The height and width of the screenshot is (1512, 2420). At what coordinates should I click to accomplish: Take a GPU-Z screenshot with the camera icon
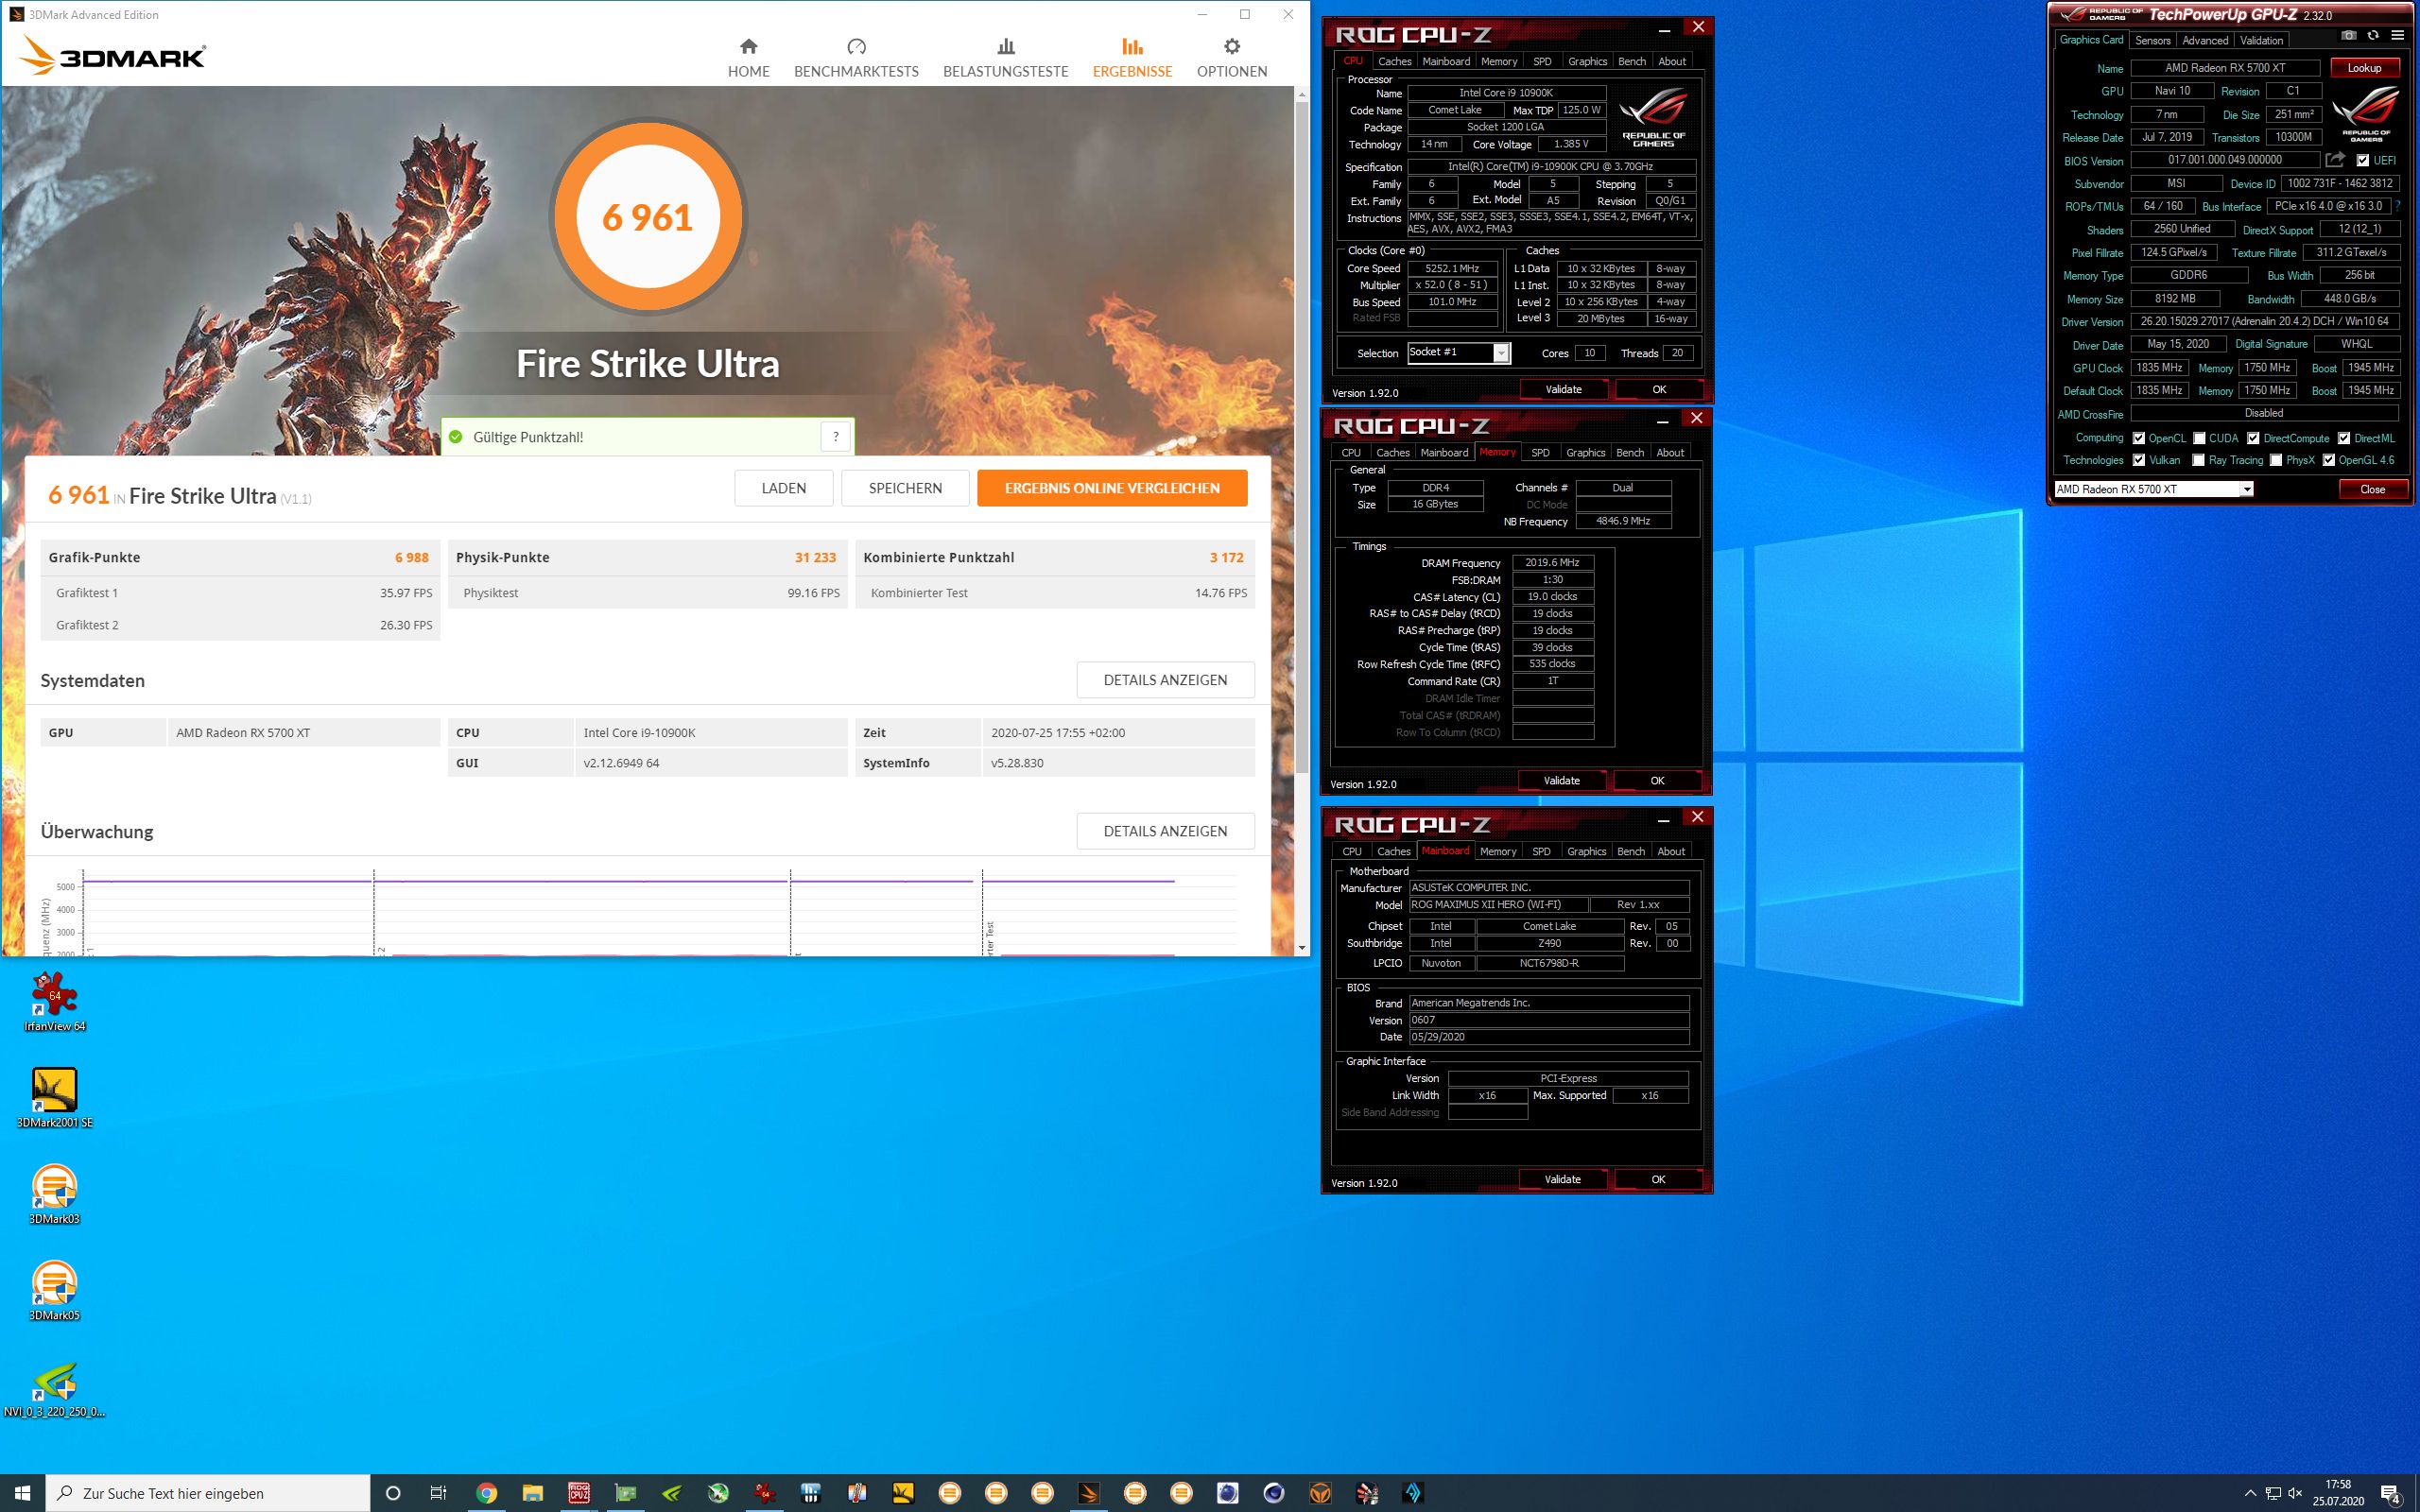[2348, 35]
